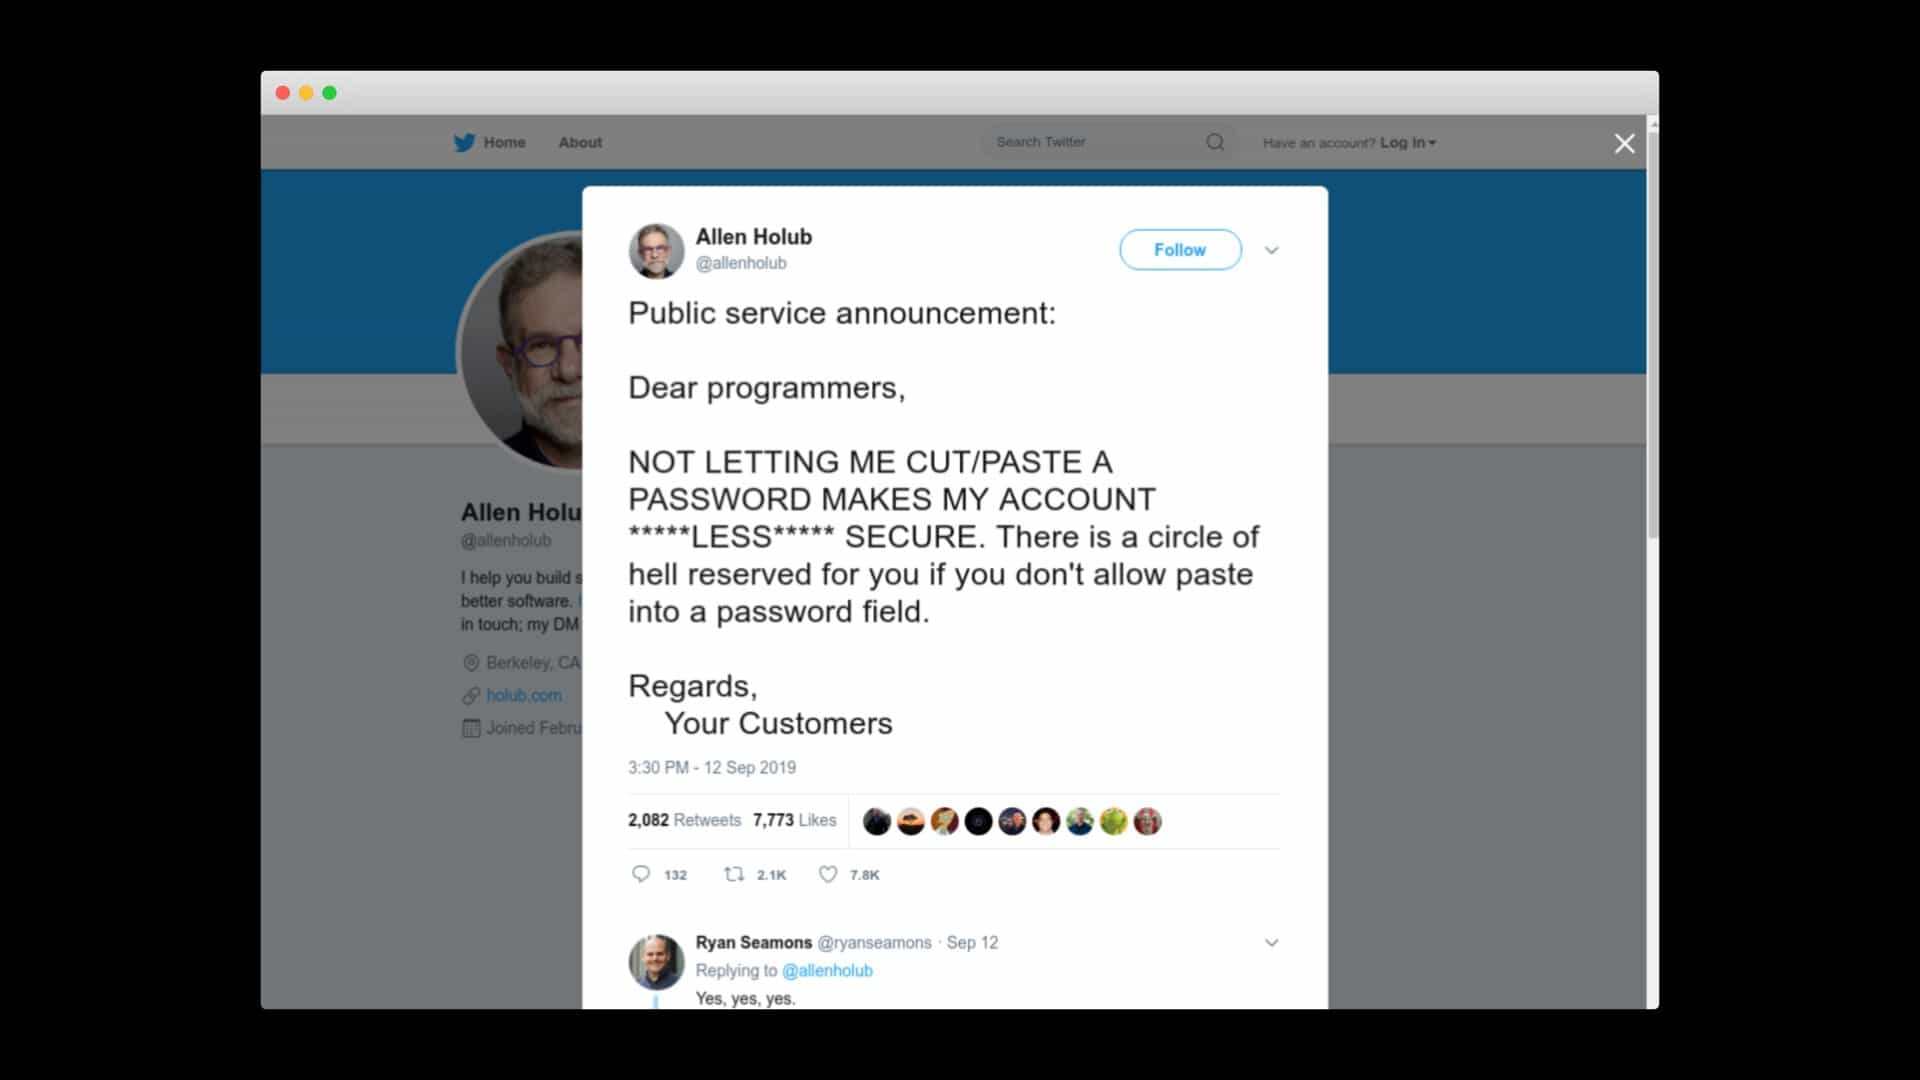The width and height of the screenshot is (1920, 1080).
Task: Click the reply speech bubble icon
Action: [641, 874]
